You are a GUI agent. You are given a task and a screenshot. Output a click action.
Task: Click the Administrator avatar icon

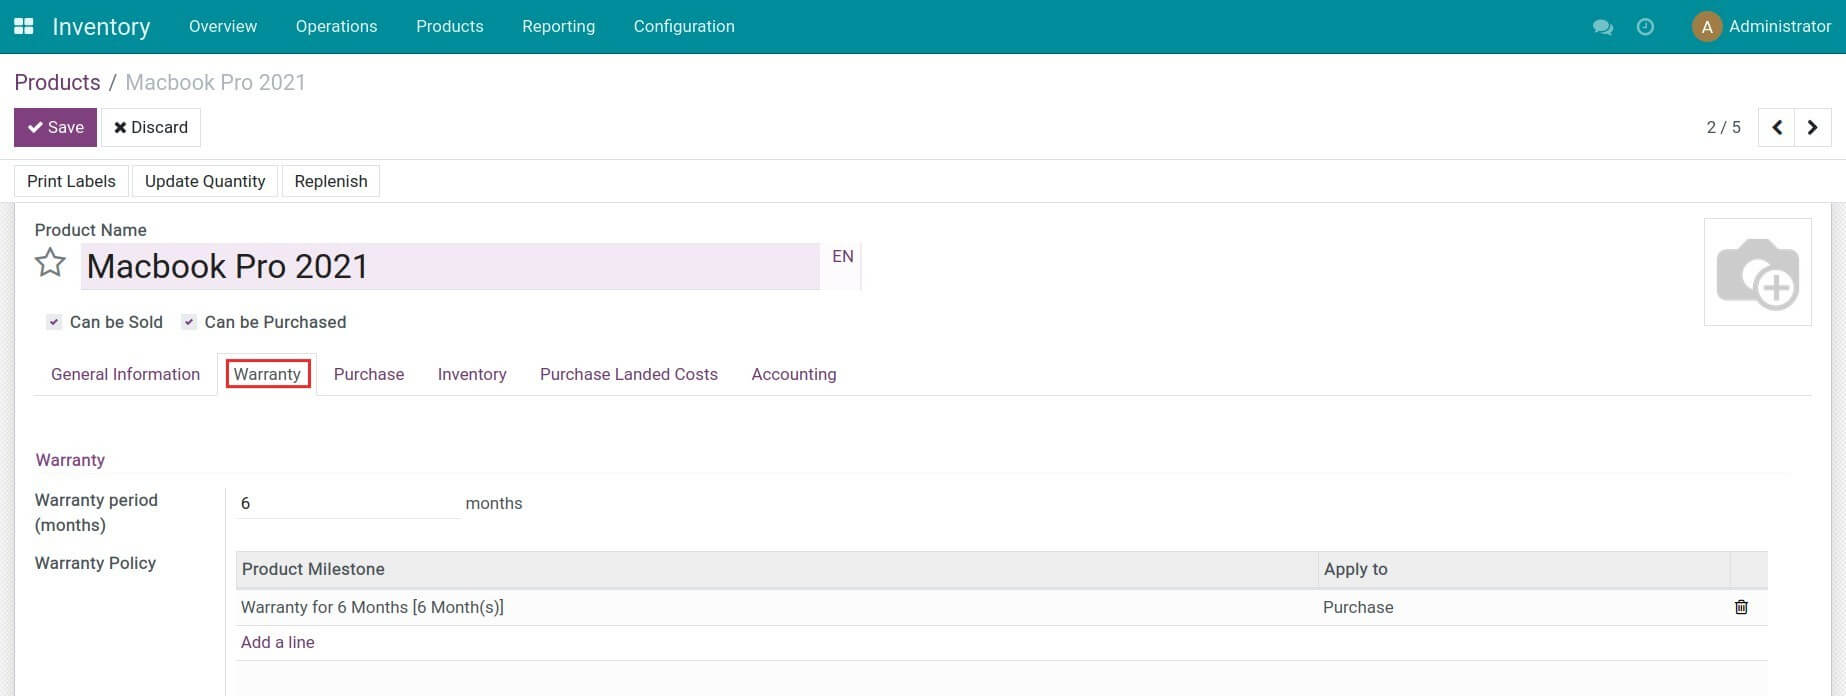(1706, 27)
